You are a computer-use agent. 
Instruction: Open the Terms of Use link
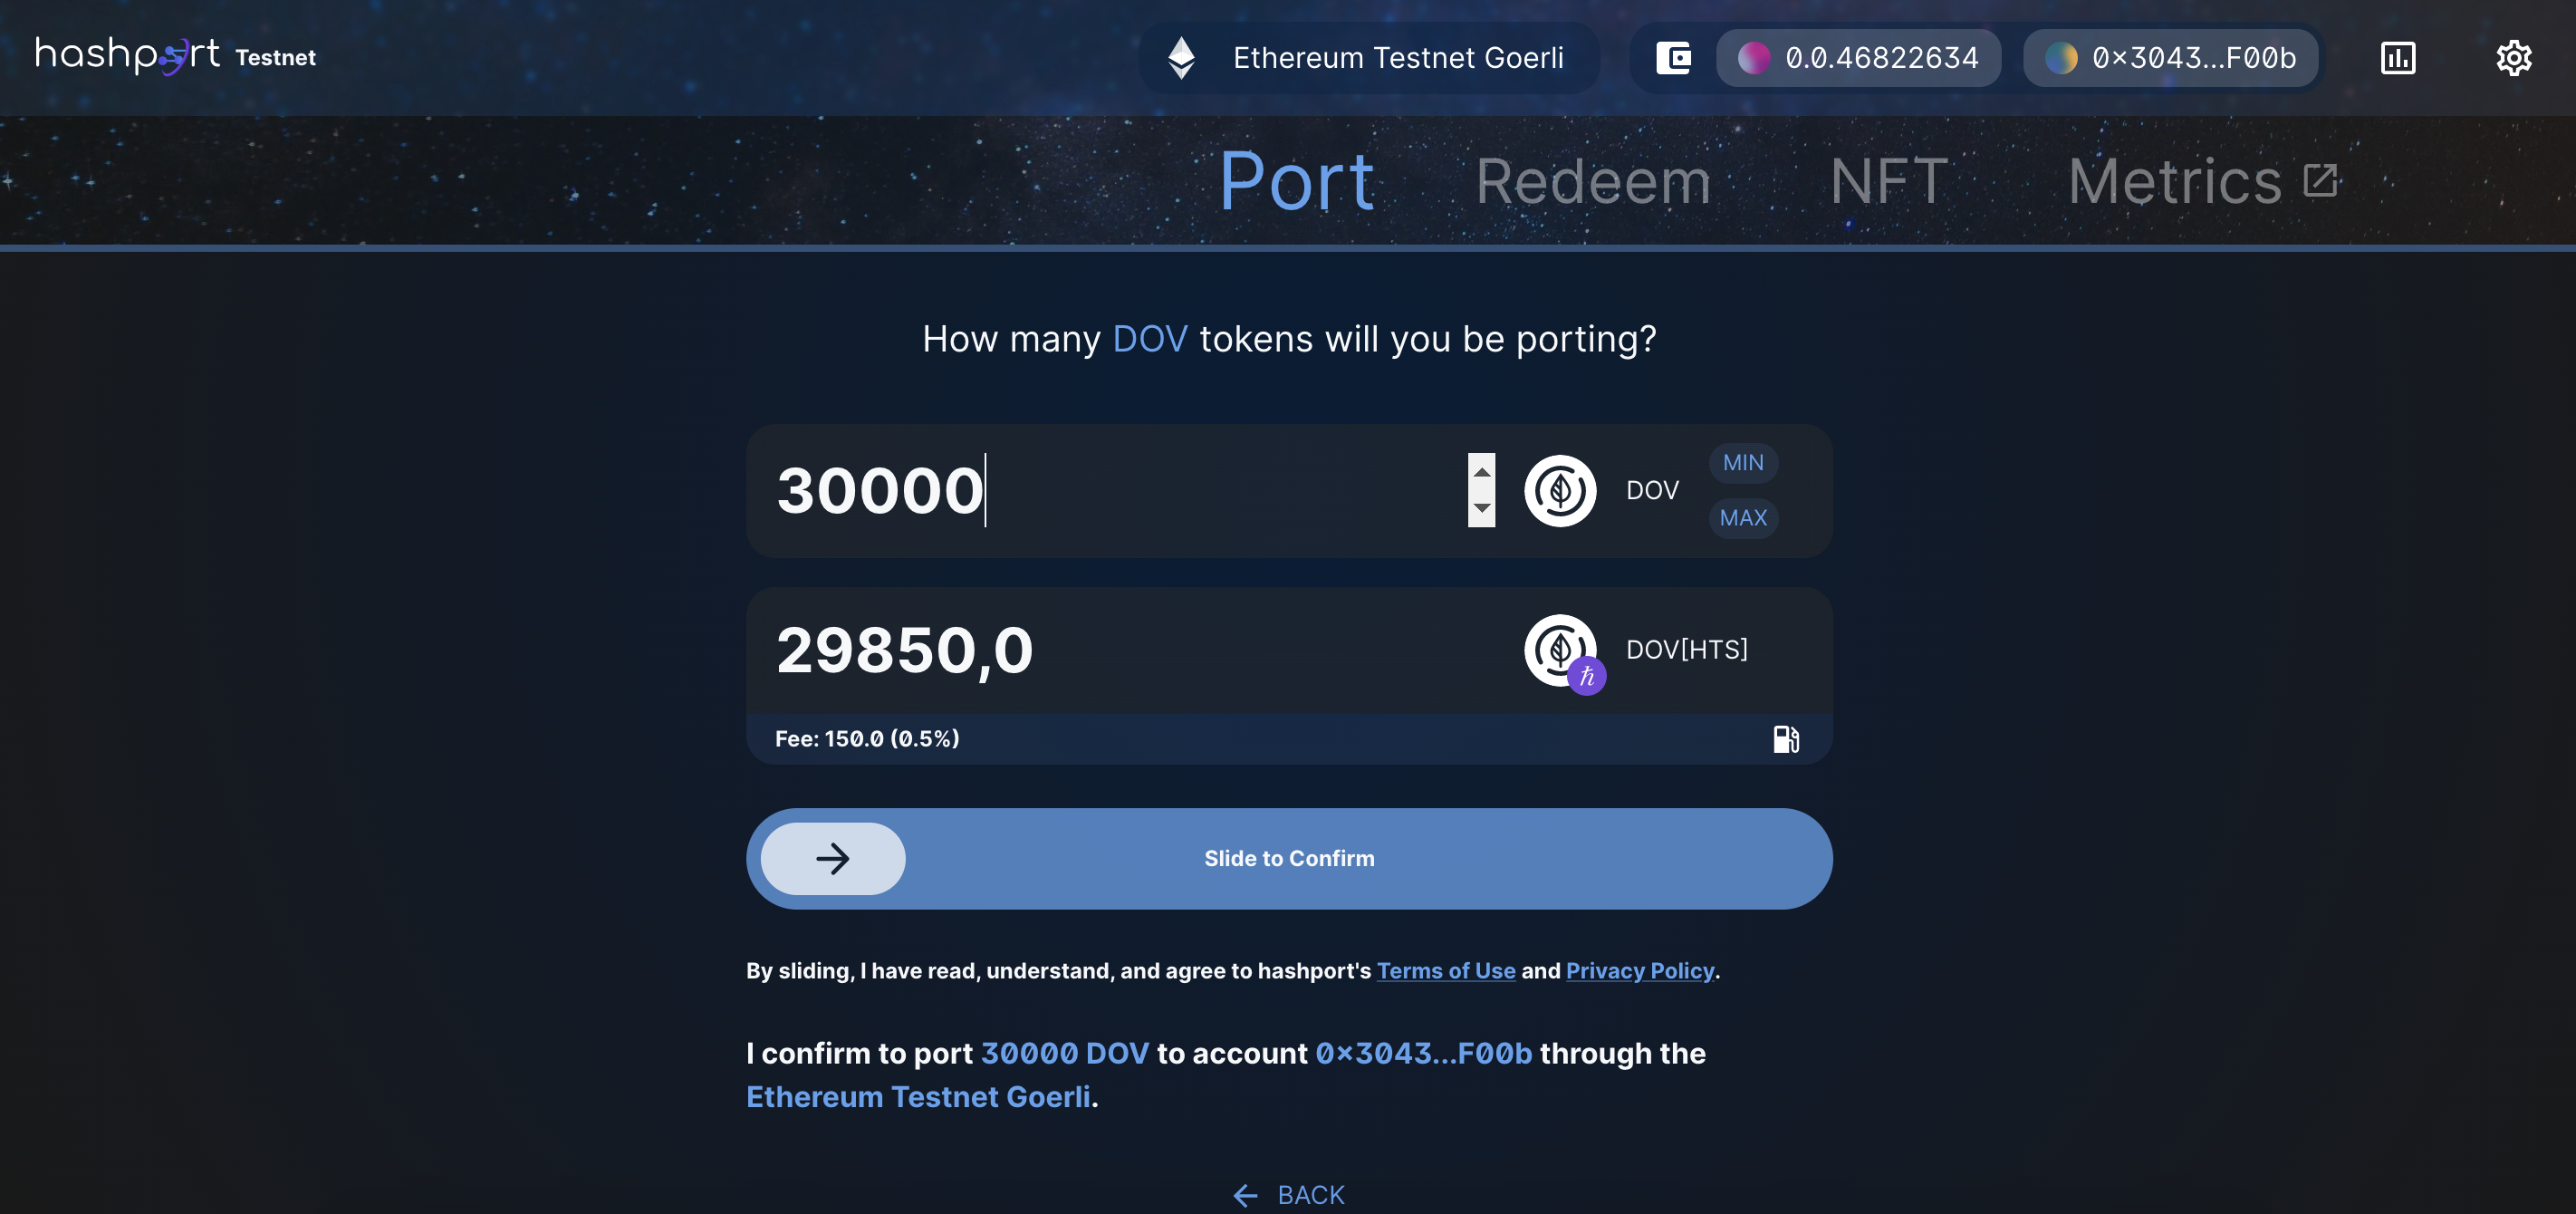(x=1445, y=971)
